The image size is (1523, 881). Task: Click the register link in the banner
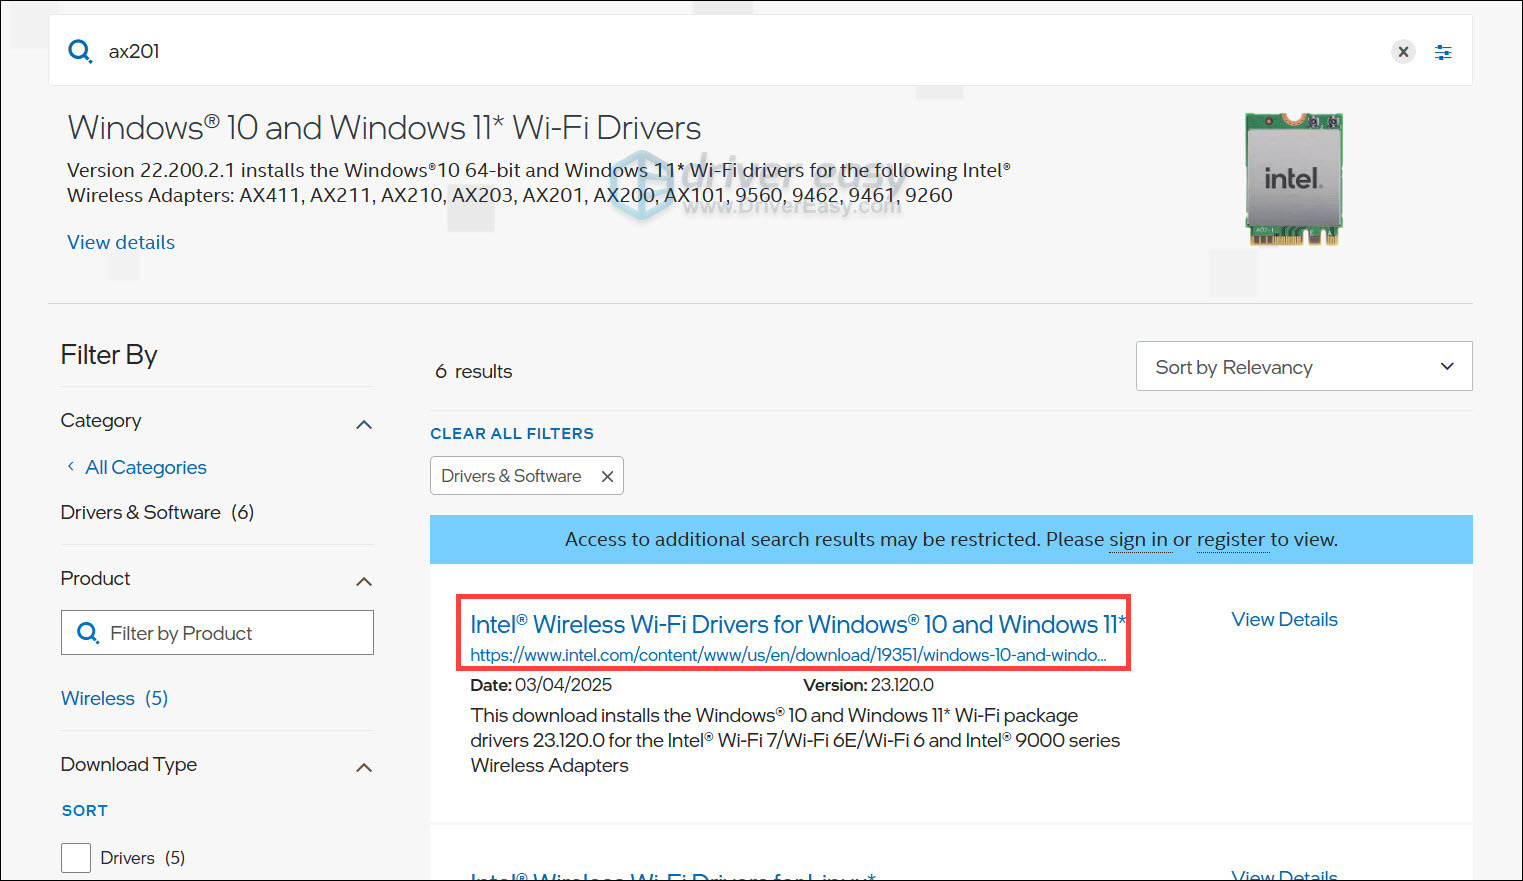click(x=1232, y=539)
